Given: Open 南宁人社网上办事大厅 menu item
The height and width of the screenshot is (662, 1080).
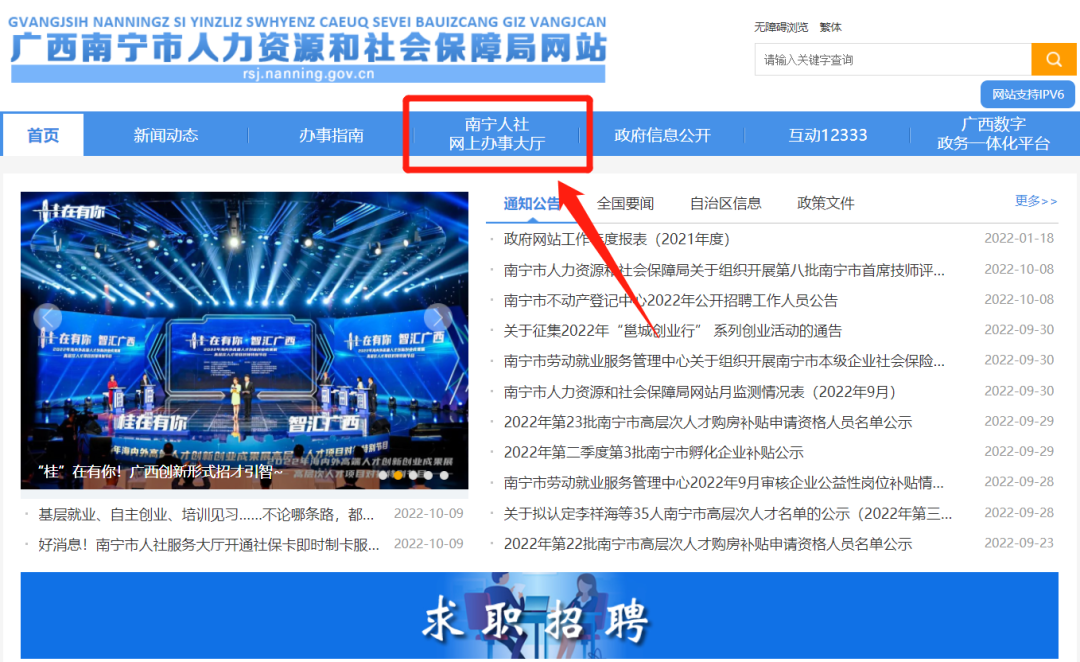Looking at the screenshot, I should [x=497, y=134].
